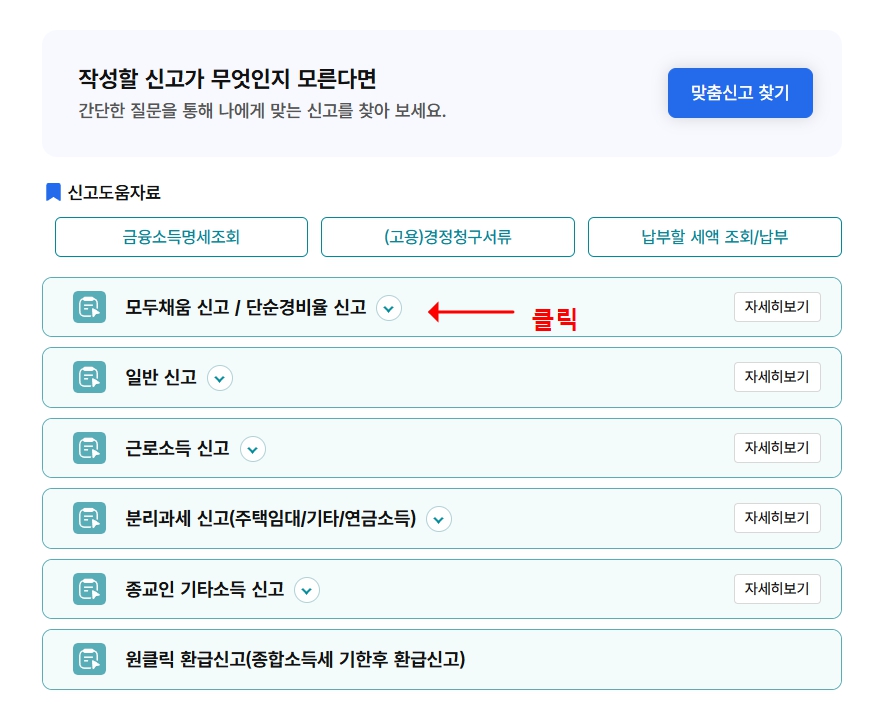Open 원클릭 환급신고(종합소득세 기한후 환급신고)
Viewport: 889px width, 706px height.
point(442,660)
